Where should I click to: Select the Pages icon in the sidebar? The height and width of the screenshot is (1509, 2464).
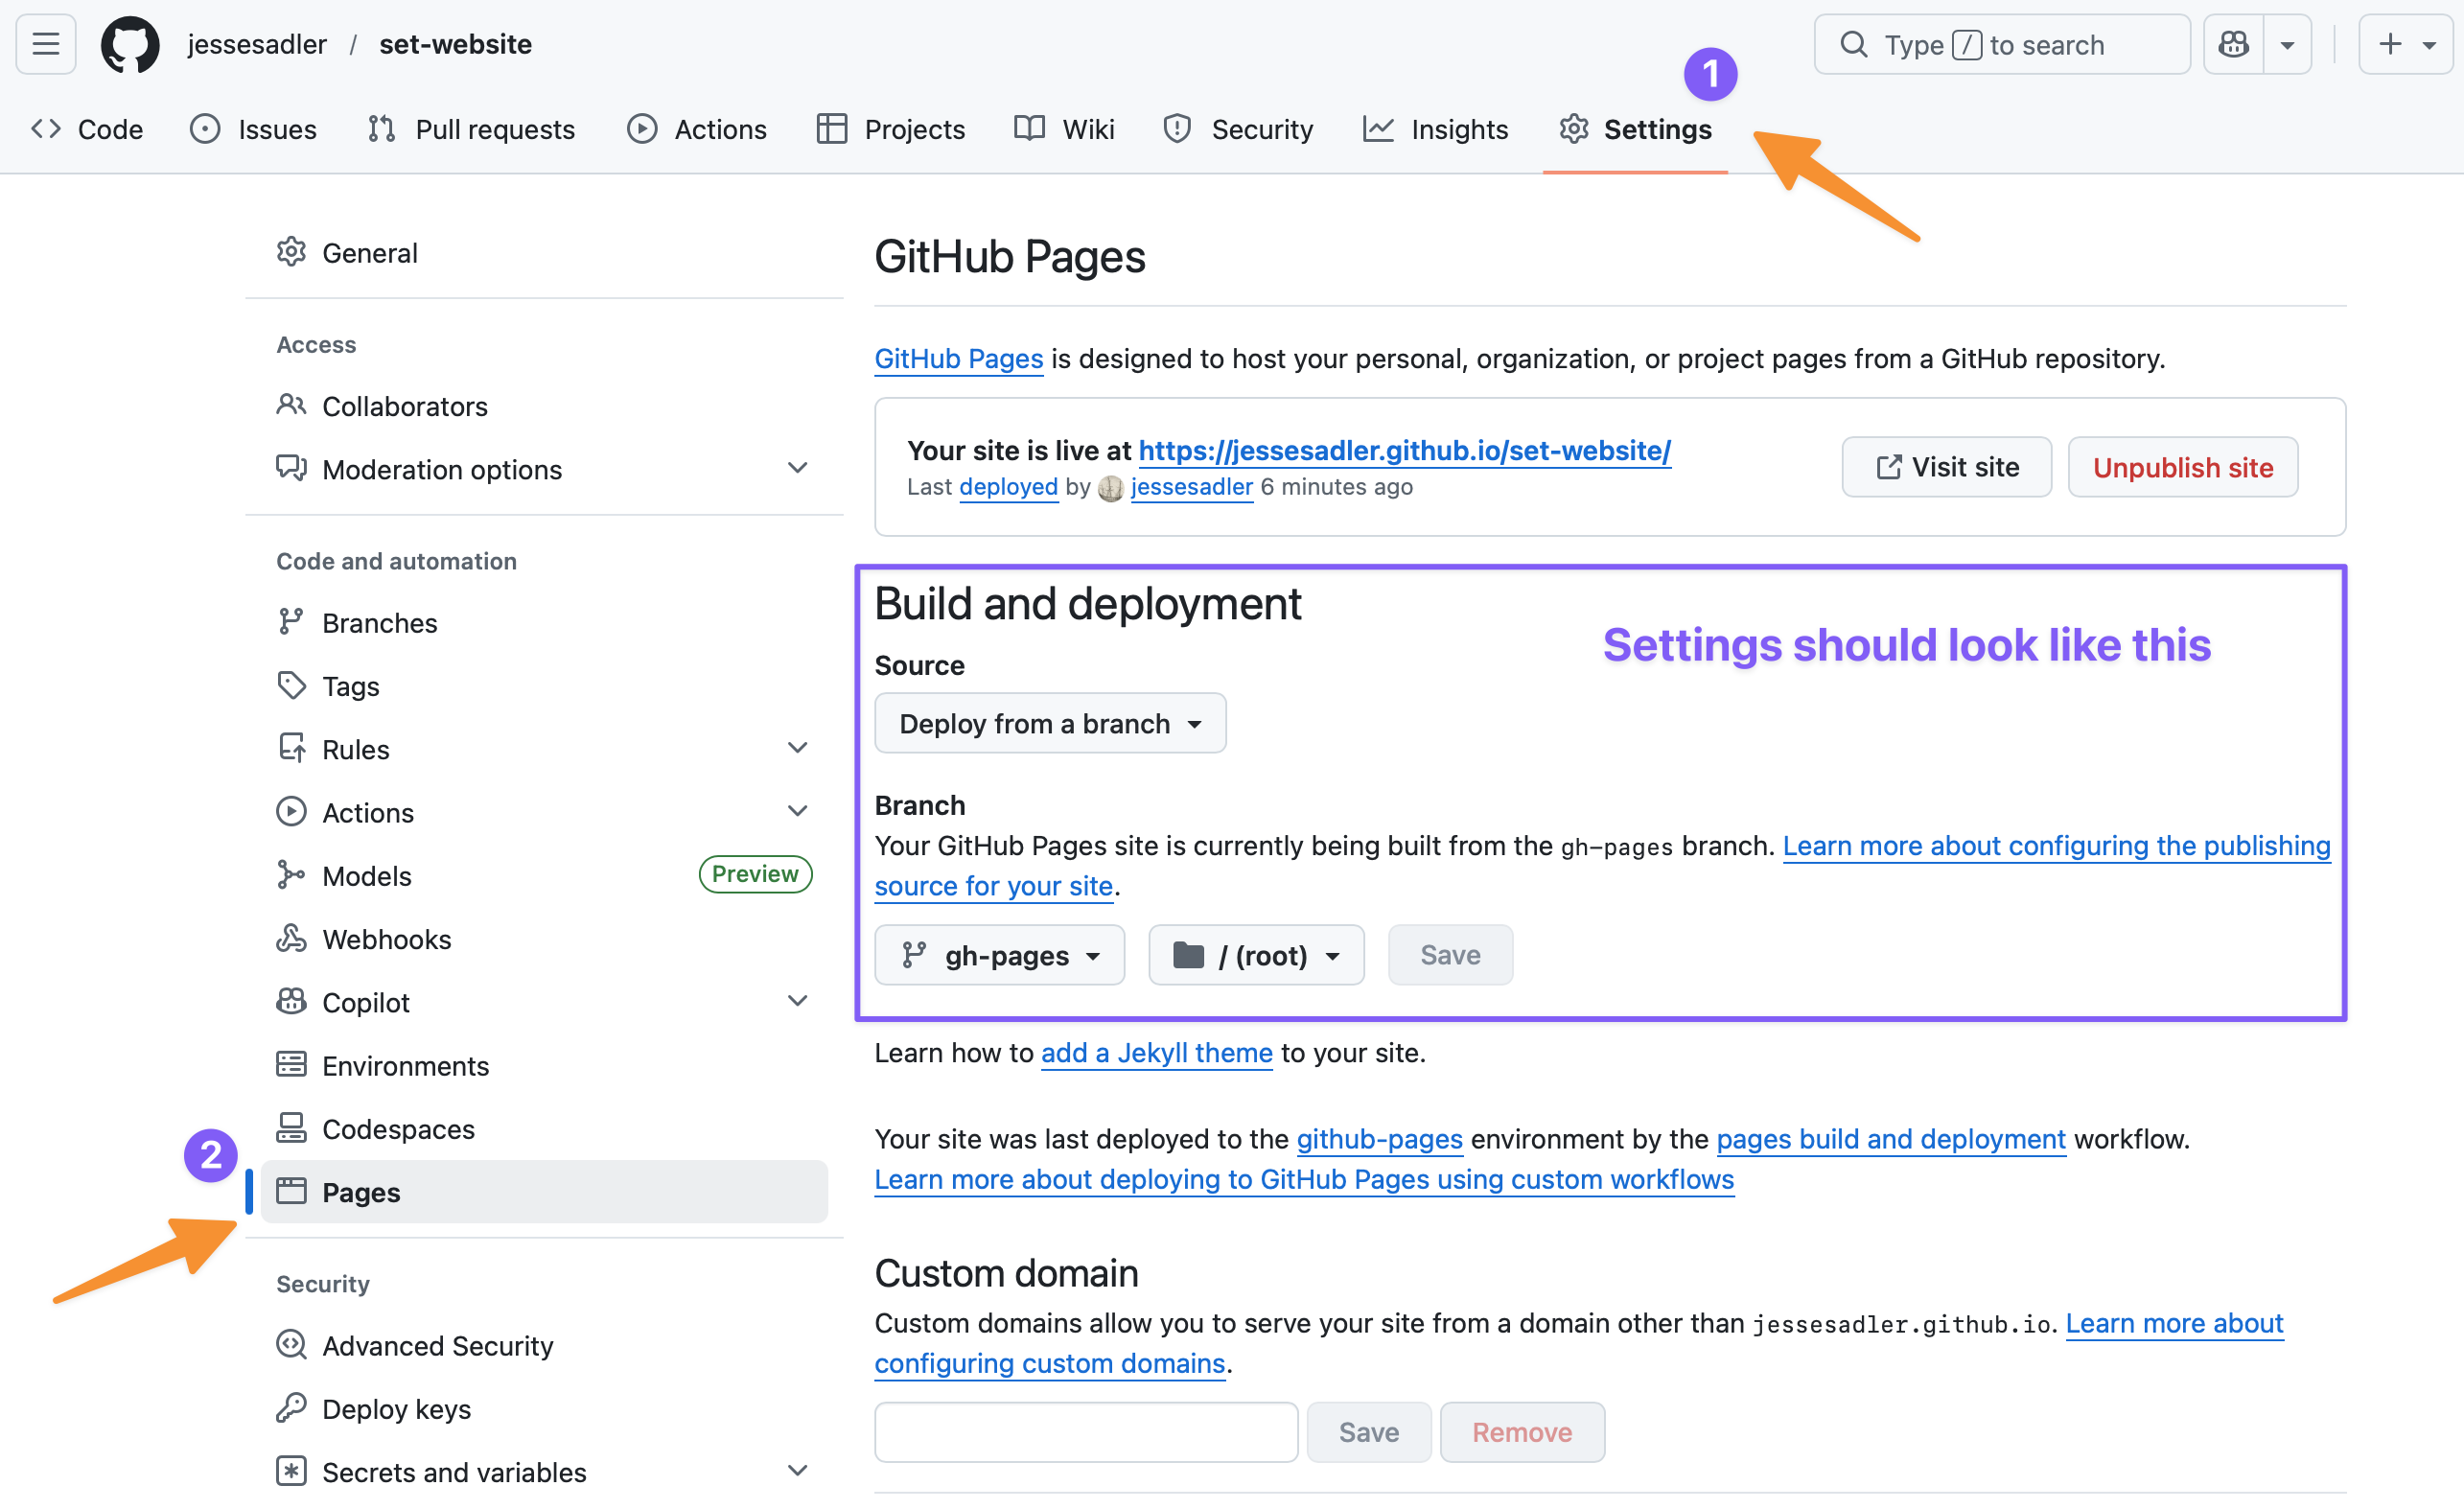291,1191
